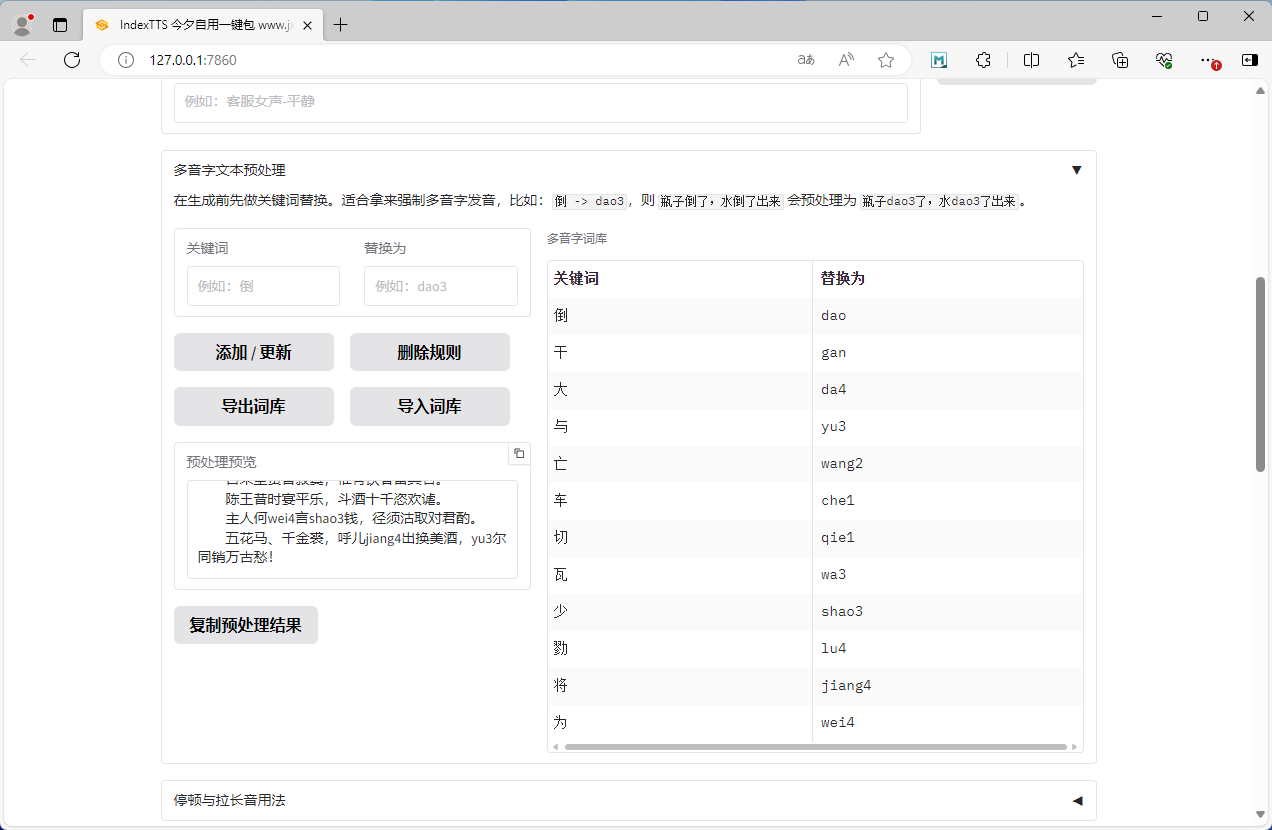Open the browser extensions puzzle icon
This screenshot has height=830, width=1272.
point(983,60)
